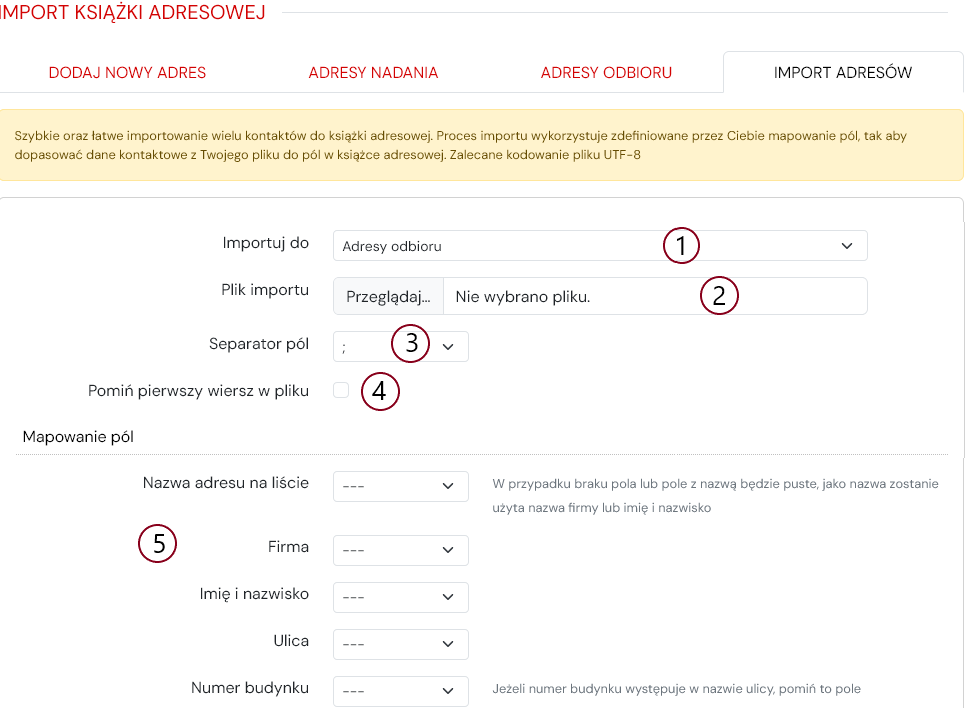975x708 pixels.
Task: Open the Importuj do dropdown
Action: 600,246
